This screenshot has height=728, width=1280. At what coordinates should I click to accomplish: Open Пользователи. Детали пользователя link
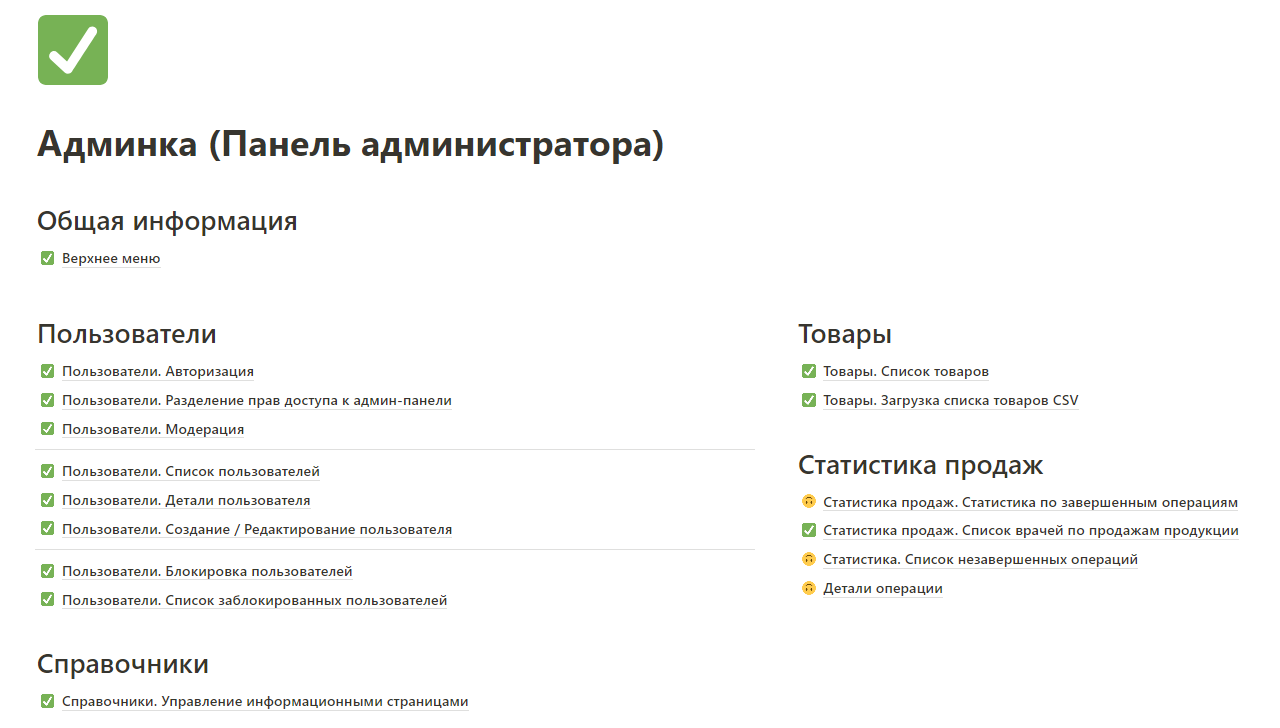click(x=186, y=500)
